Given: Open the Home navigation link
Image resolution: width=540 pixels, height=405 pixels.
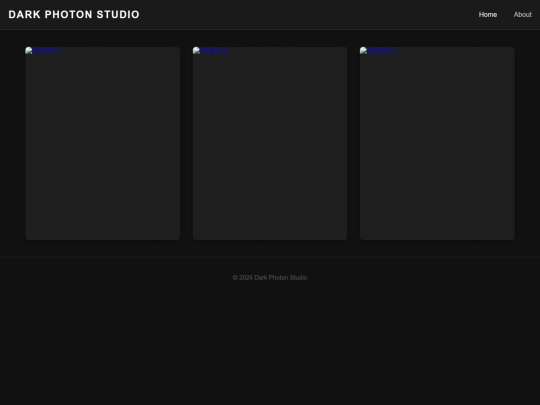Looking at the screenshot, I should click(488, 14).
